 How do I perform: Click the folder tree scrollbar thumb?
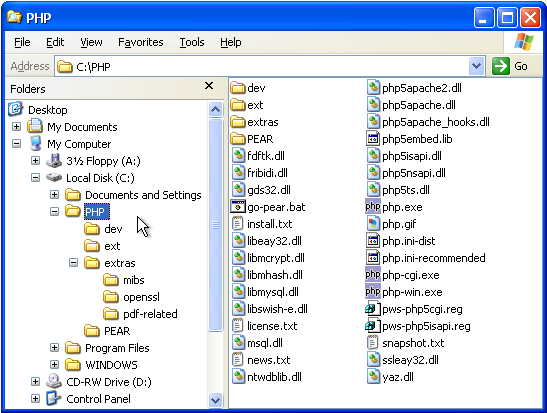coord(216,225)
